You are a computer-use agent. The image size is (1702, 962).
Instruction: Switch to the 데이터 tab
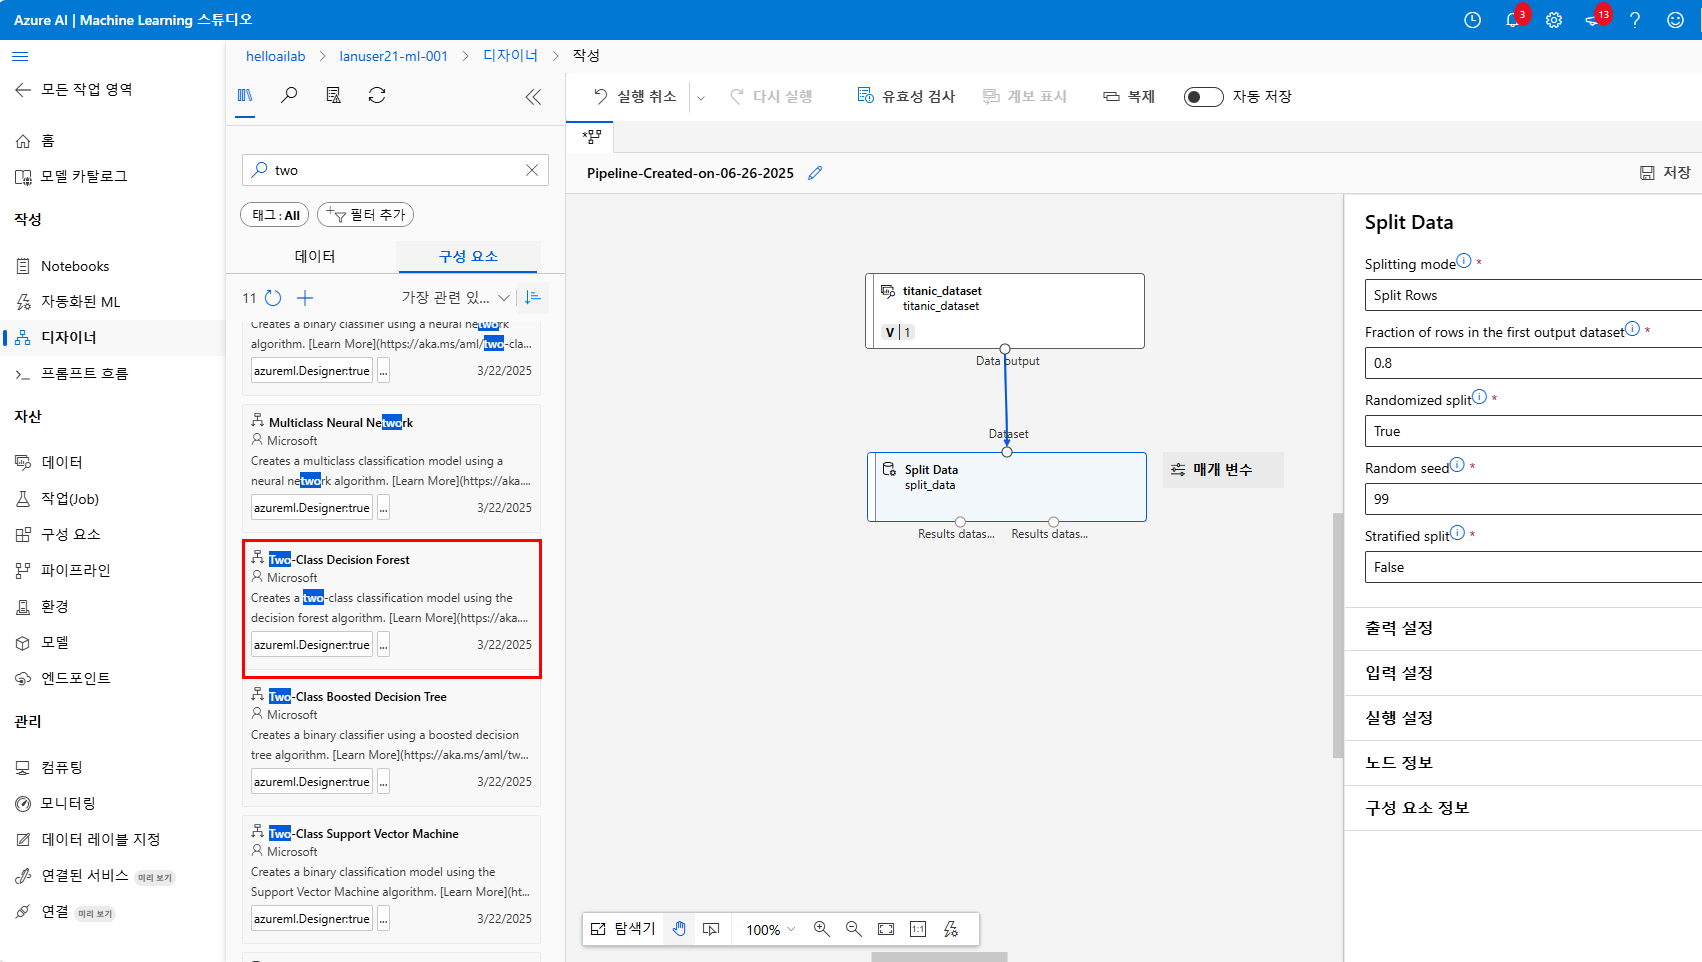pyautogui.click(x=315, y=255)
